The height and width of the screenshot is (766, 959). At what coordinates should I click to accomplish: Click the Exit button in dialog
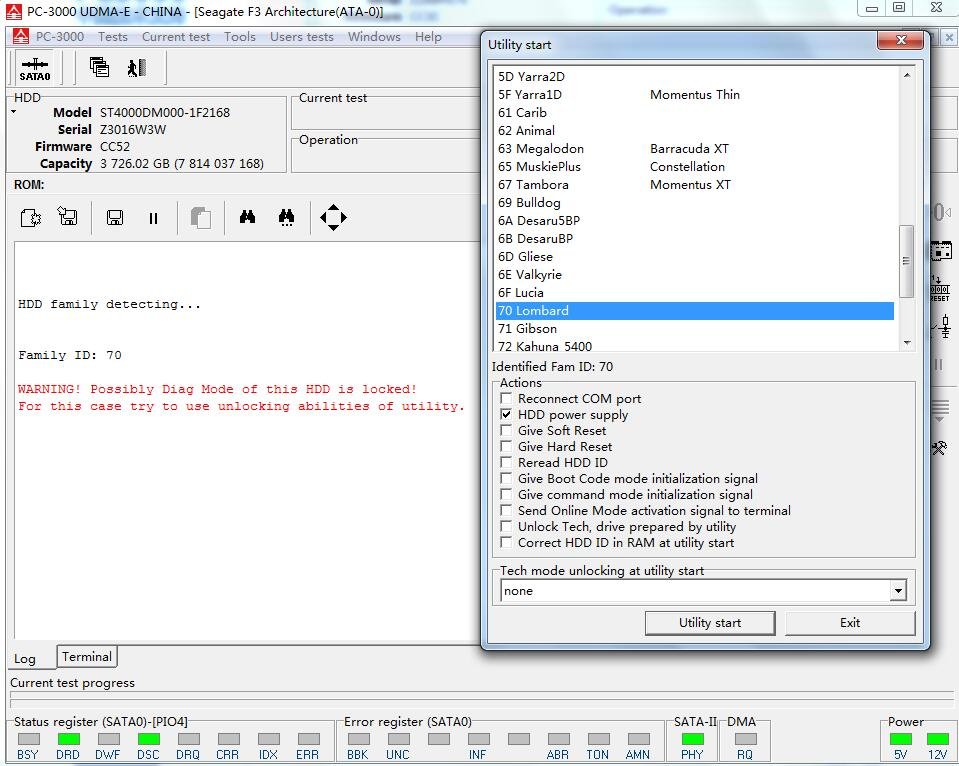pyautogui.click(x=849, y=623)
